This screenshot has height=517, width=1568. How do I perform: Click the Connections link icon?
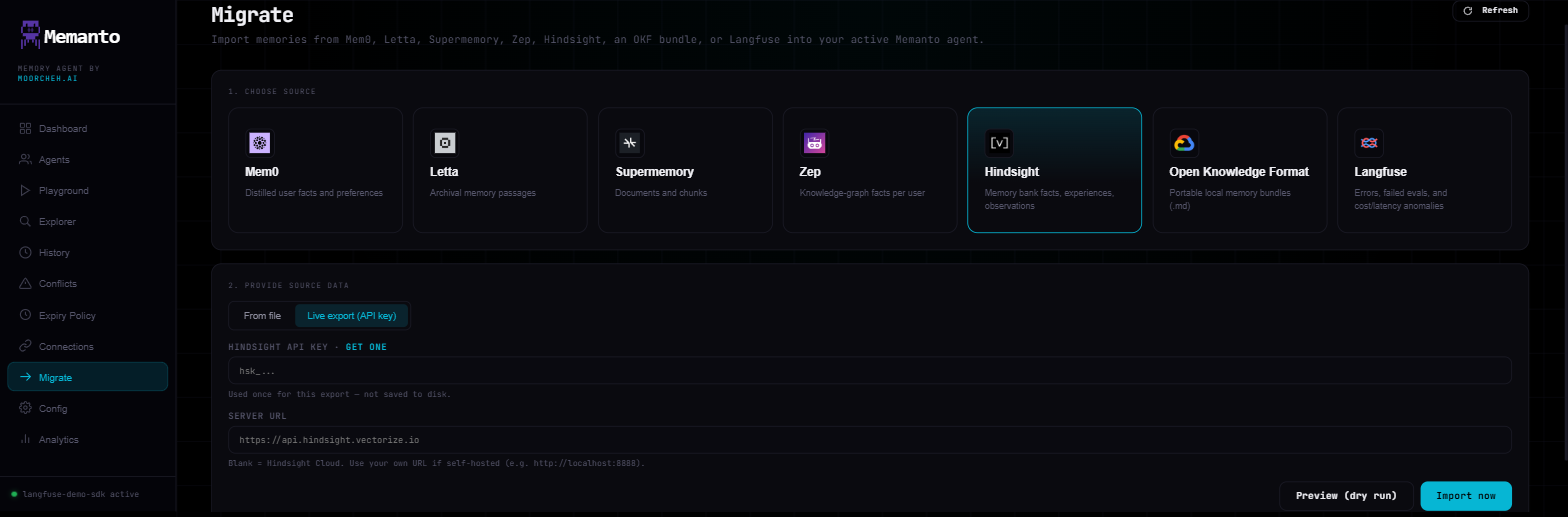tap(25, 347)
